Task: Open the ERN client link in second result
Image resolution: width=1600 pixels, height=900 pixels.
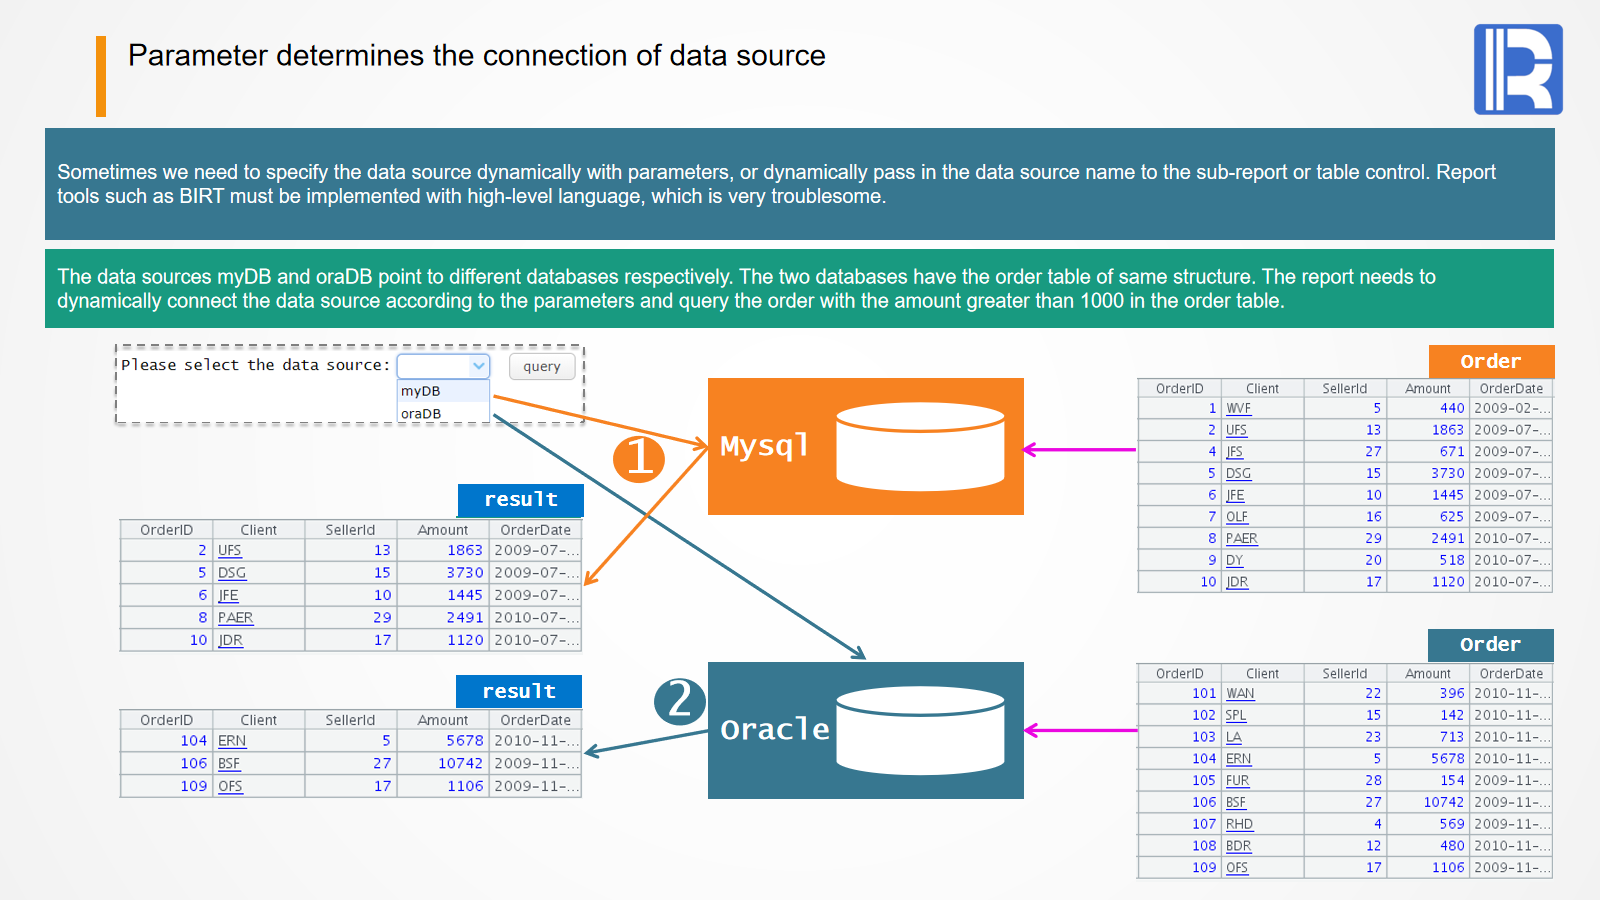Action: click(x=232, y=741)
